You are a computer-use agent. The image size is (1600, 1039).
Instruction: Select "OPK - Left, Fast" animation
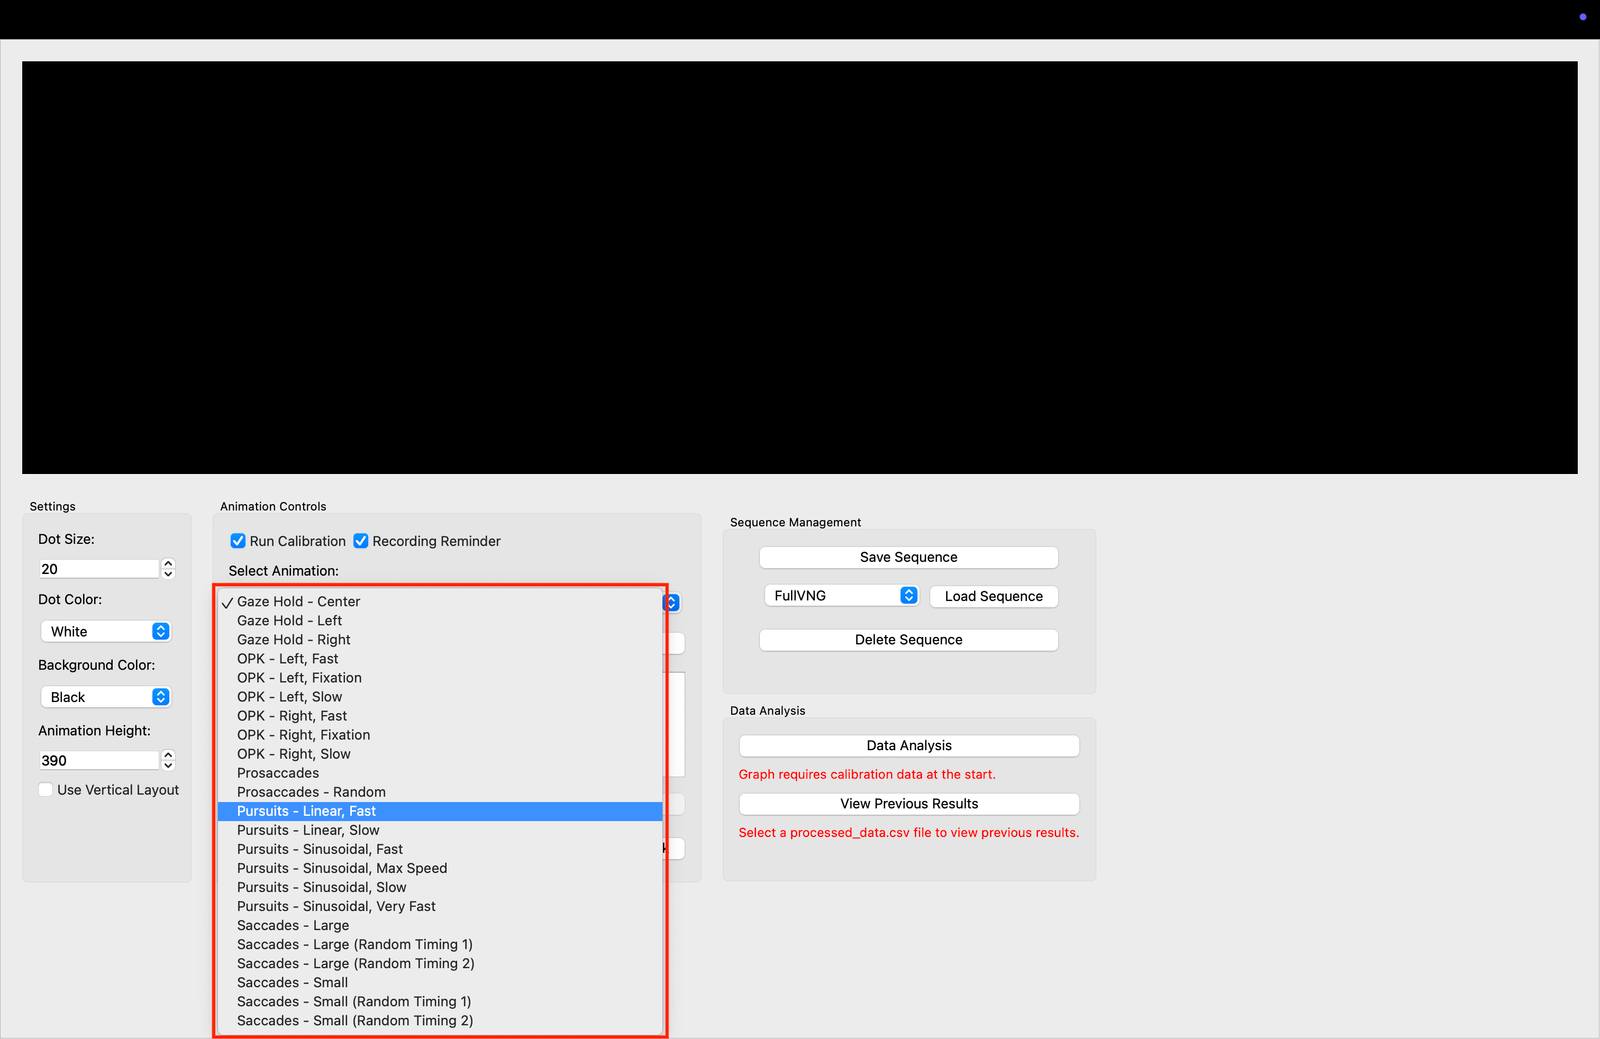[287, 658]
